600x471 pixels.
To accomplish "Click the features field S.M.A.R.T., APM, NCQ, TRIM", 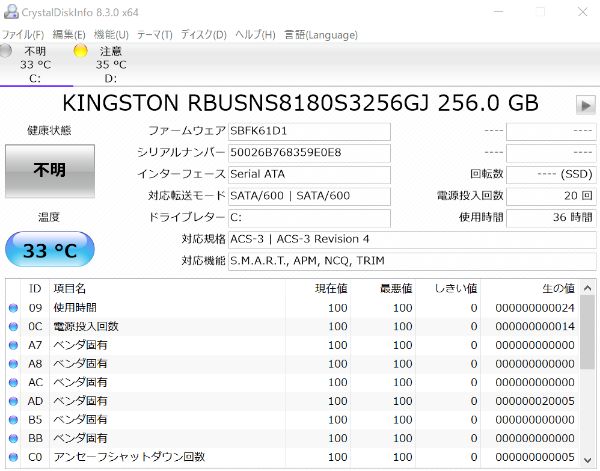I will point(412,261).
